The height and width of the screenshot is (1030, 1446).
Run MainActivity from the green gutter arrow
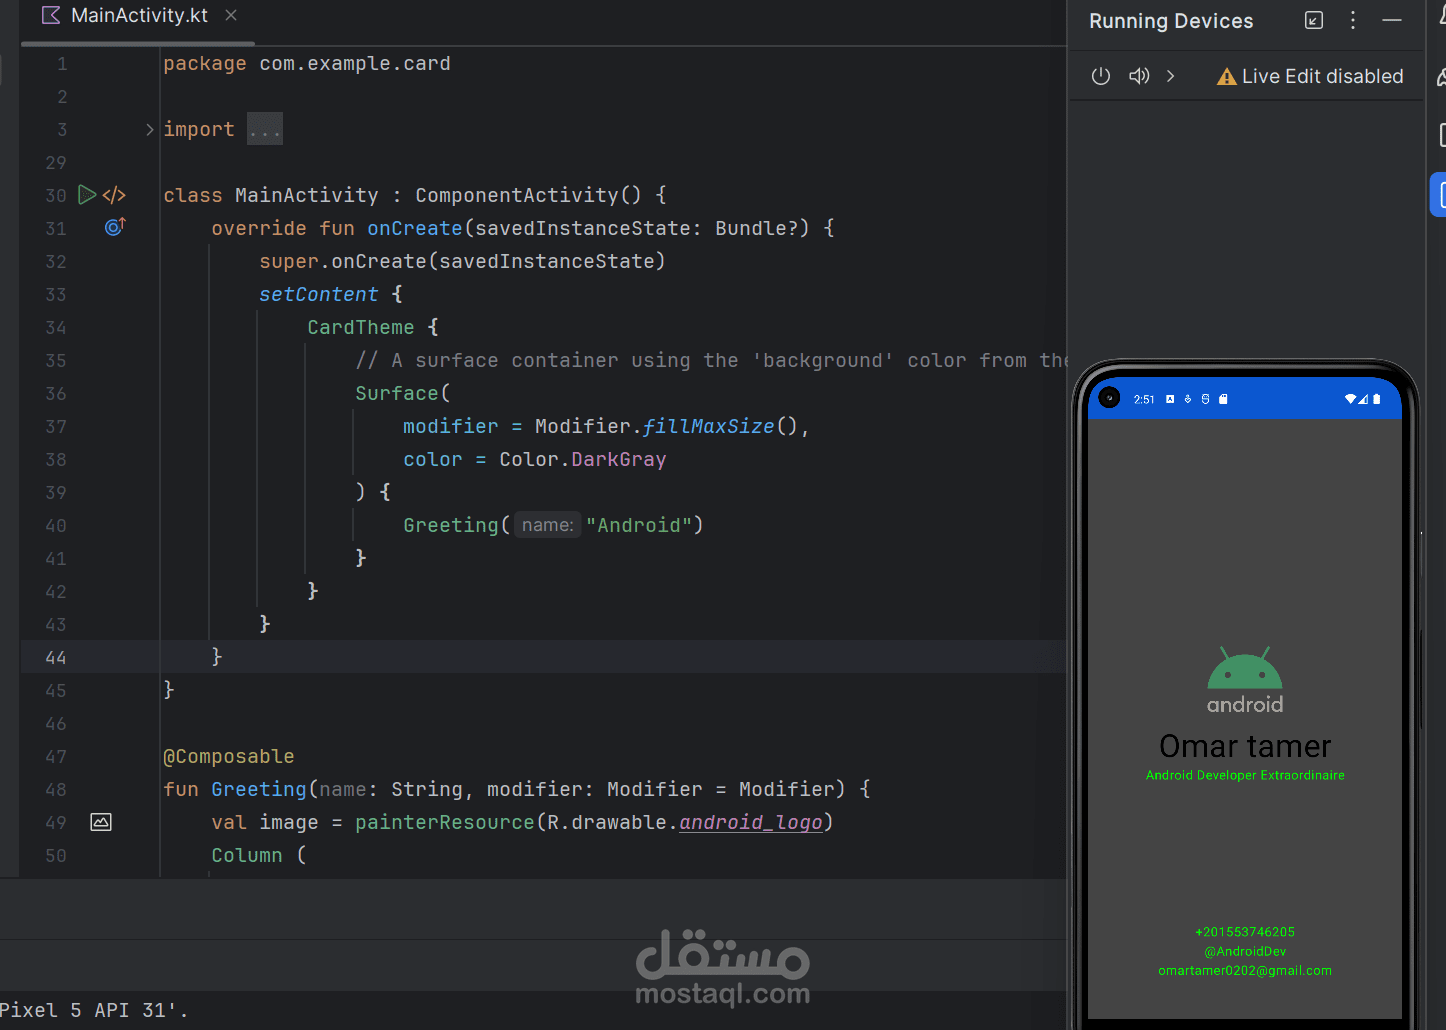[x=87, y=195]
